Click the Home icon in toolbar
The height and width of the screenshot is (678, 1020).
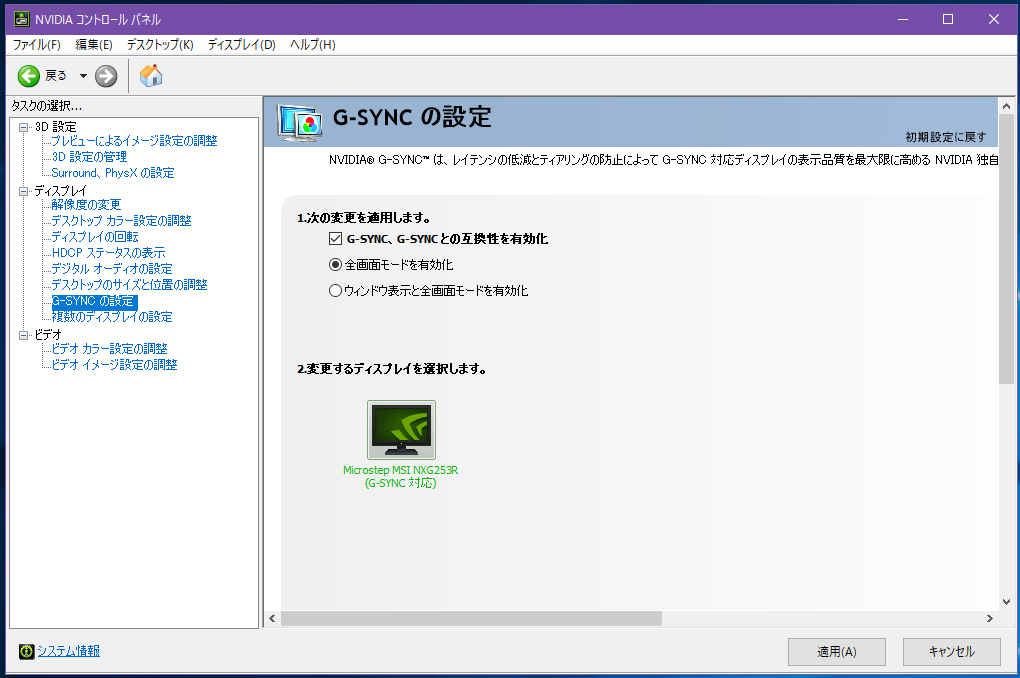click(151, 76)
